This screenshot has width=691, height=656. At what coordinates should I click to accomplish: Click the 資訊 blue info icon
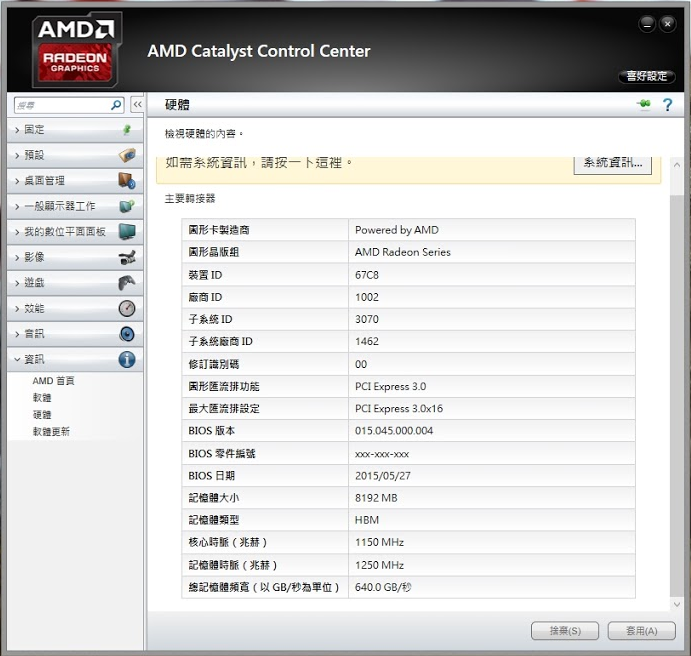click(127, 360)
